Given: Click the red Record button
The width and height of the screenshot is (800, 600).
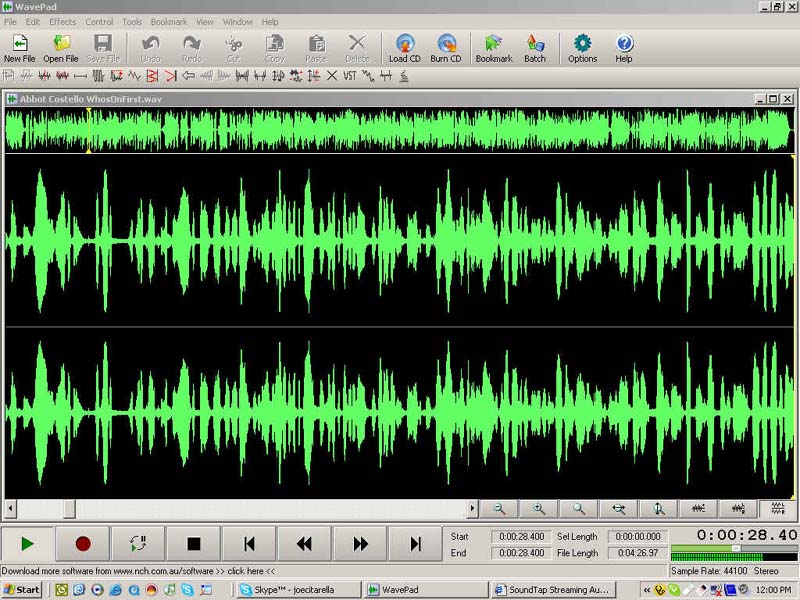Looking at the screenshot, I should pos(83,544).
